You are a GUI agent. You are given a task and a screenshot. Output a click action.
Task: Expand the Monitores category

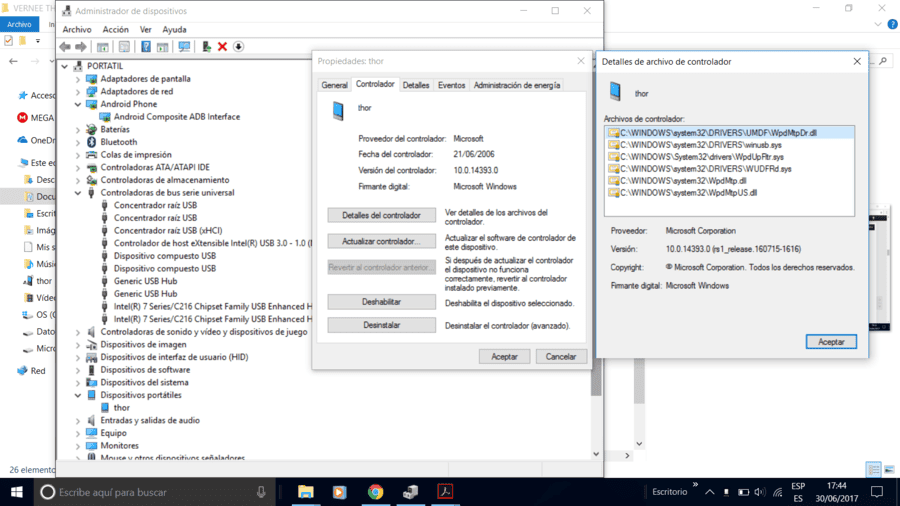point(78,445)
